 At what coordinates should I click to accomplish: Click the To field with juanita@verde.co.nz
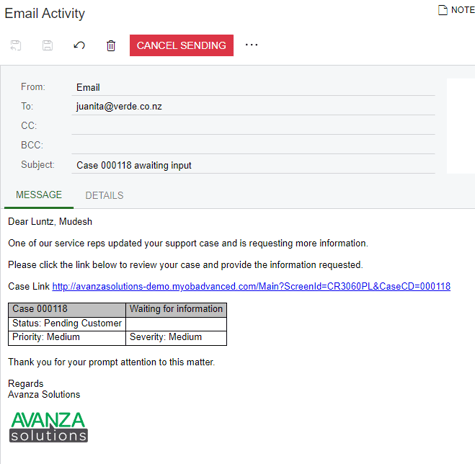pos(253,106)
